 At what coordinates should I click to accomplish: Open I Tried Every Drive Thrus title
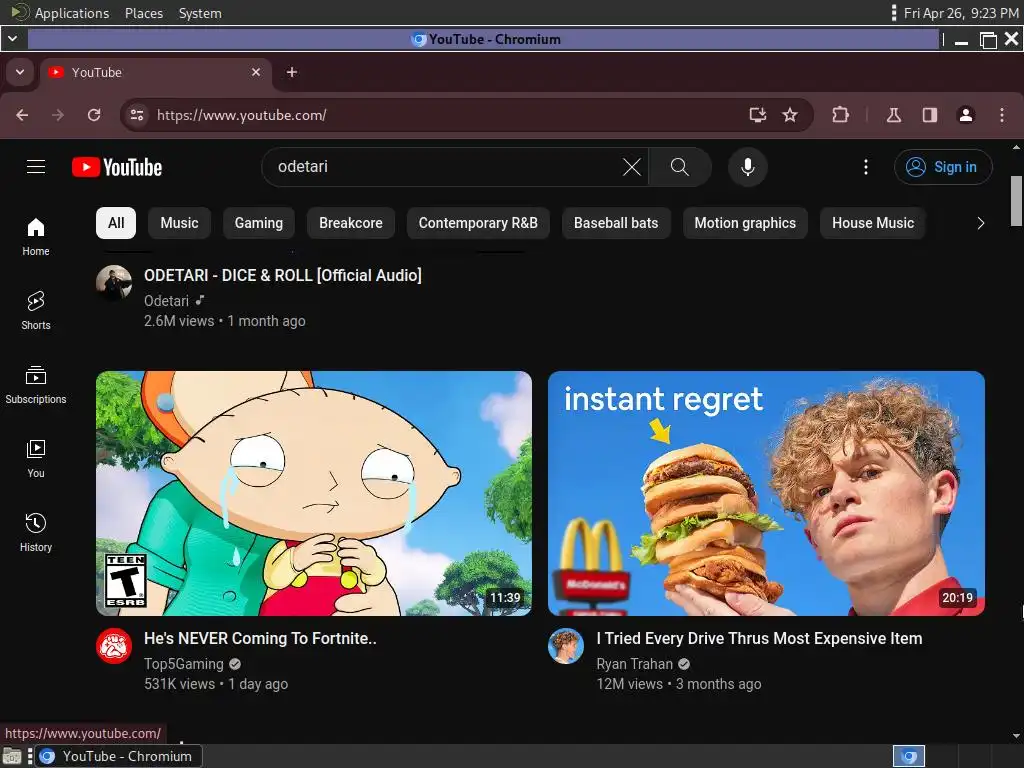(760, 639)
